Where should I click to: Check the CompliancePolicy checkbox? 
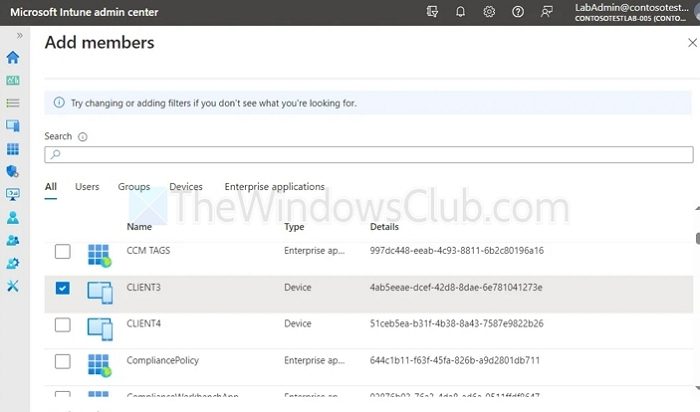pos(62,361)
